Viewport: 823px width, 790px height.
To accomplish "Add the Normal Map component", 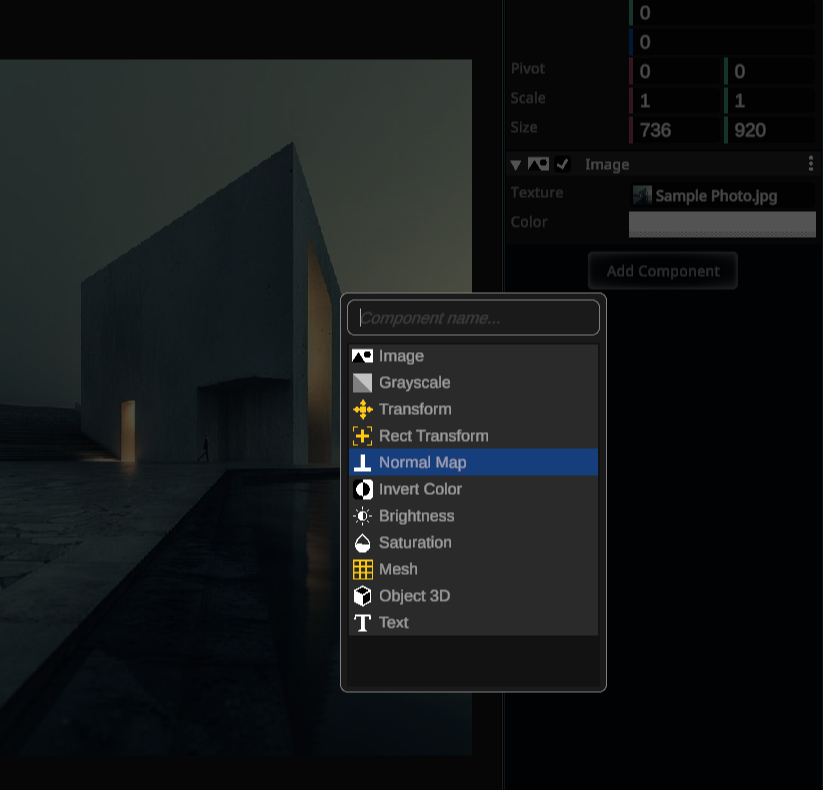I will point(473,462).
